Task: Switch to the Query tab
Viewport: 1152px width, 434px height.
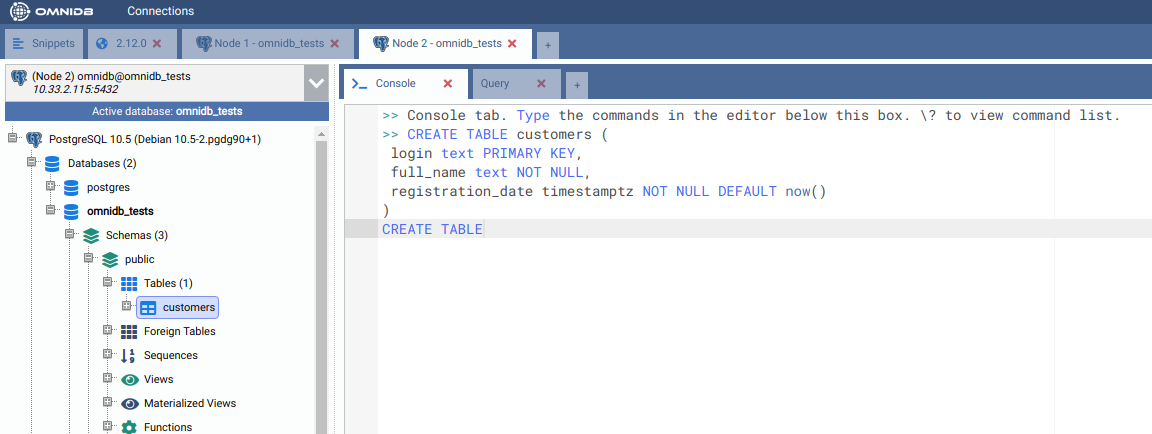Action: tap(495, 84)
